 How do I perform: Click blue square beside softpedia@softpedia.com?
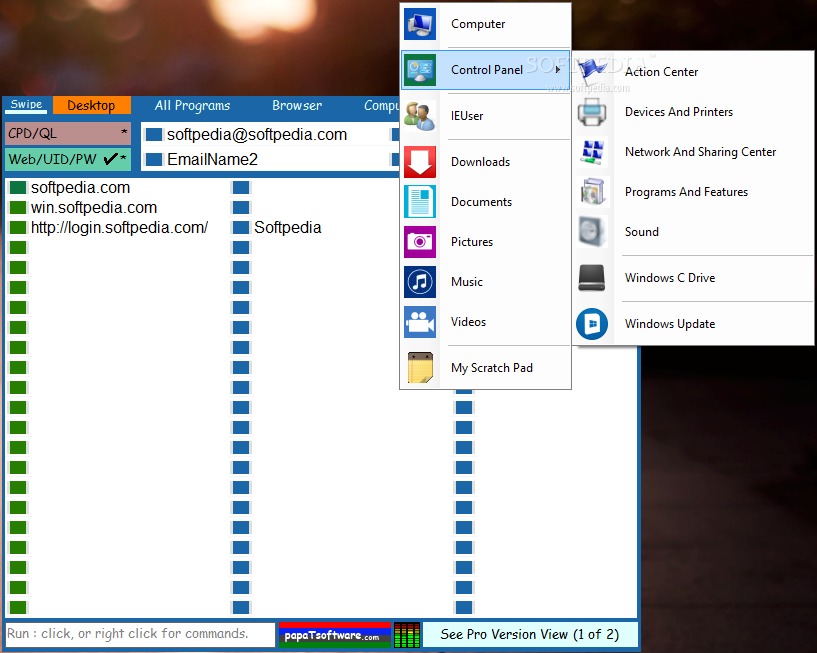tap(154, 135)
